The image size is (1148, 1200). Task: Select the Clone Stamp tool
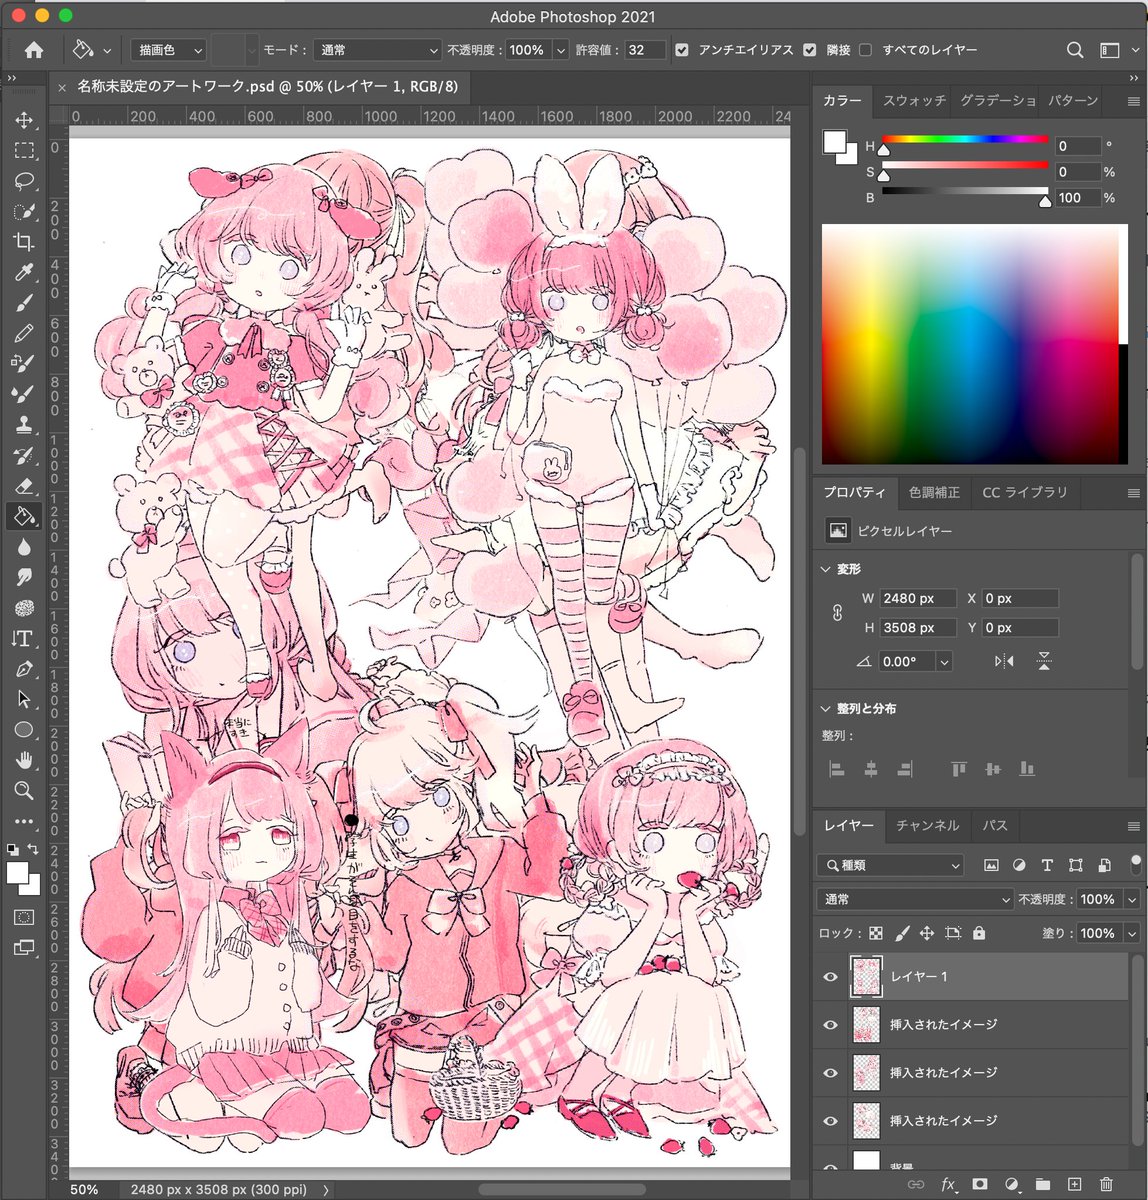tap(24, 425)
